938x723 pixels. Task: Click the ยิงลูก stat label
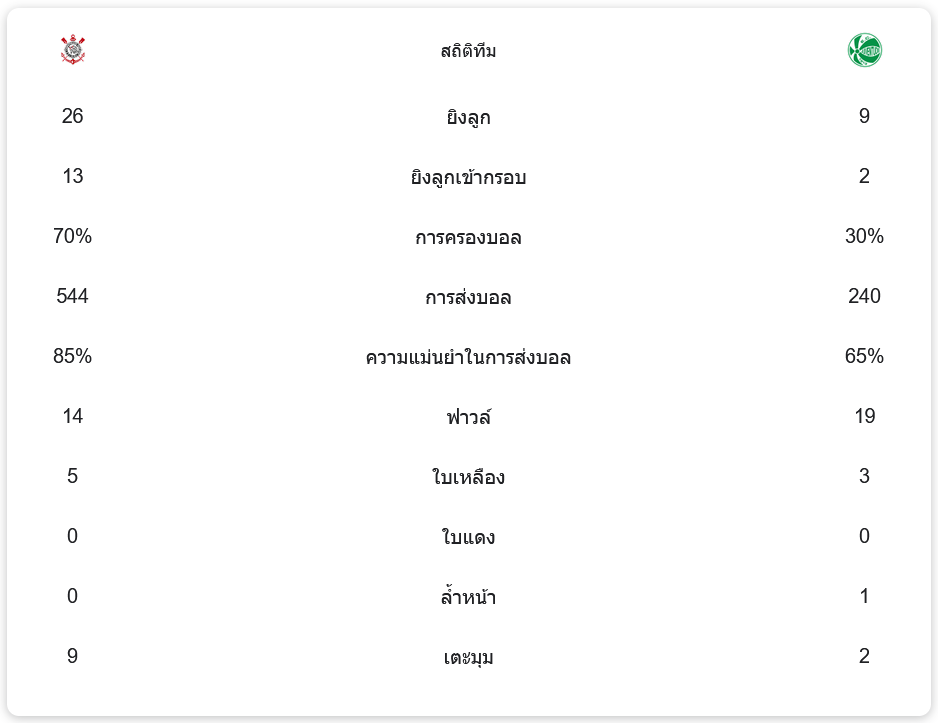[x=468, y=118]
